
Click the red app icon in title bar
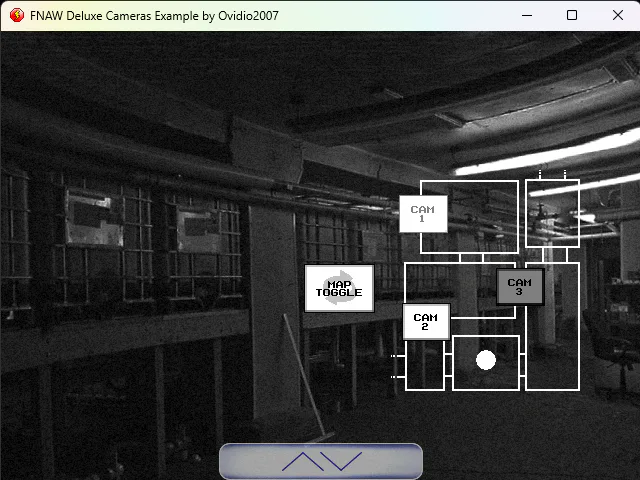[x=17, y=15]
